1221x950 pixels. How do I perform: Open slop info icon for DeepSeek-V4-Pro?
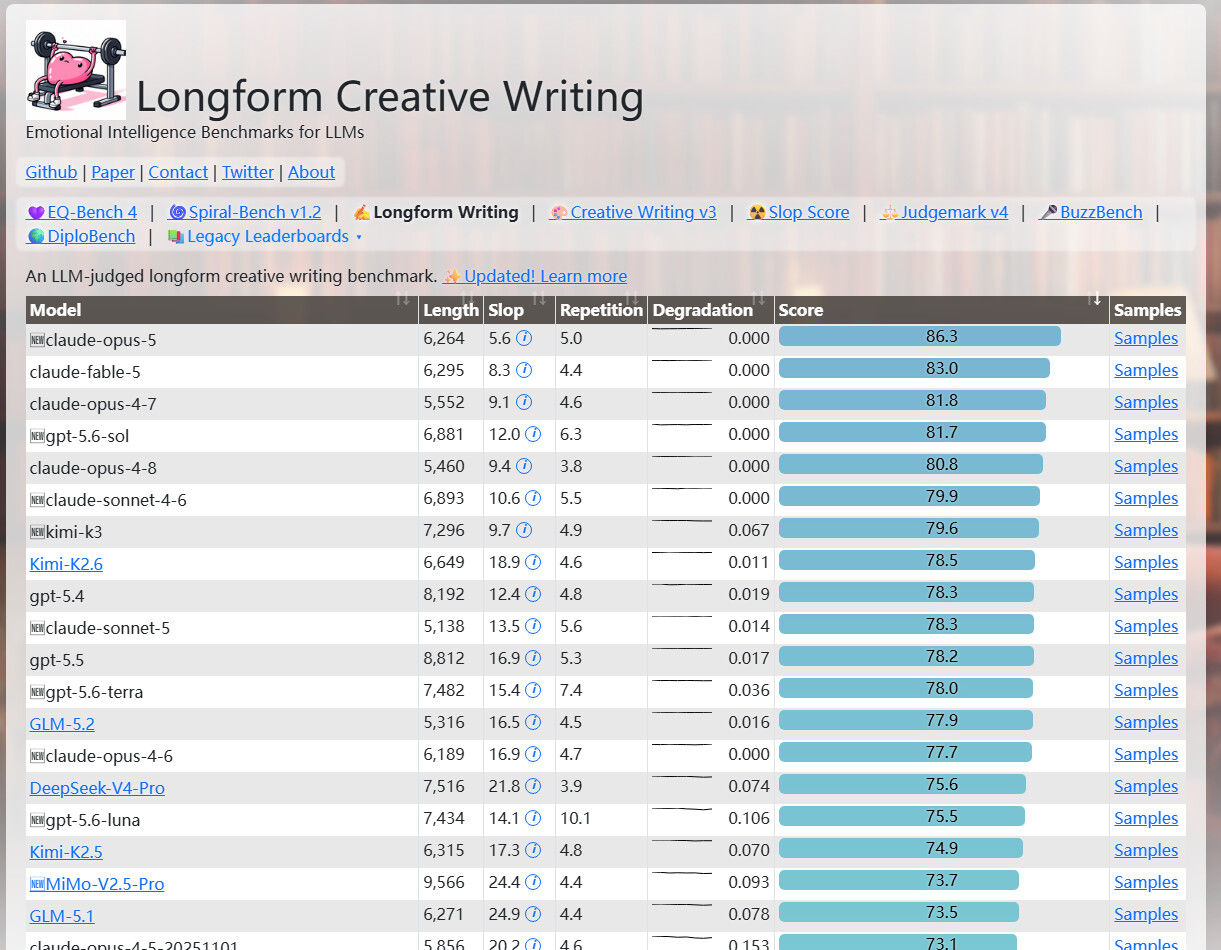coord(533,786)
